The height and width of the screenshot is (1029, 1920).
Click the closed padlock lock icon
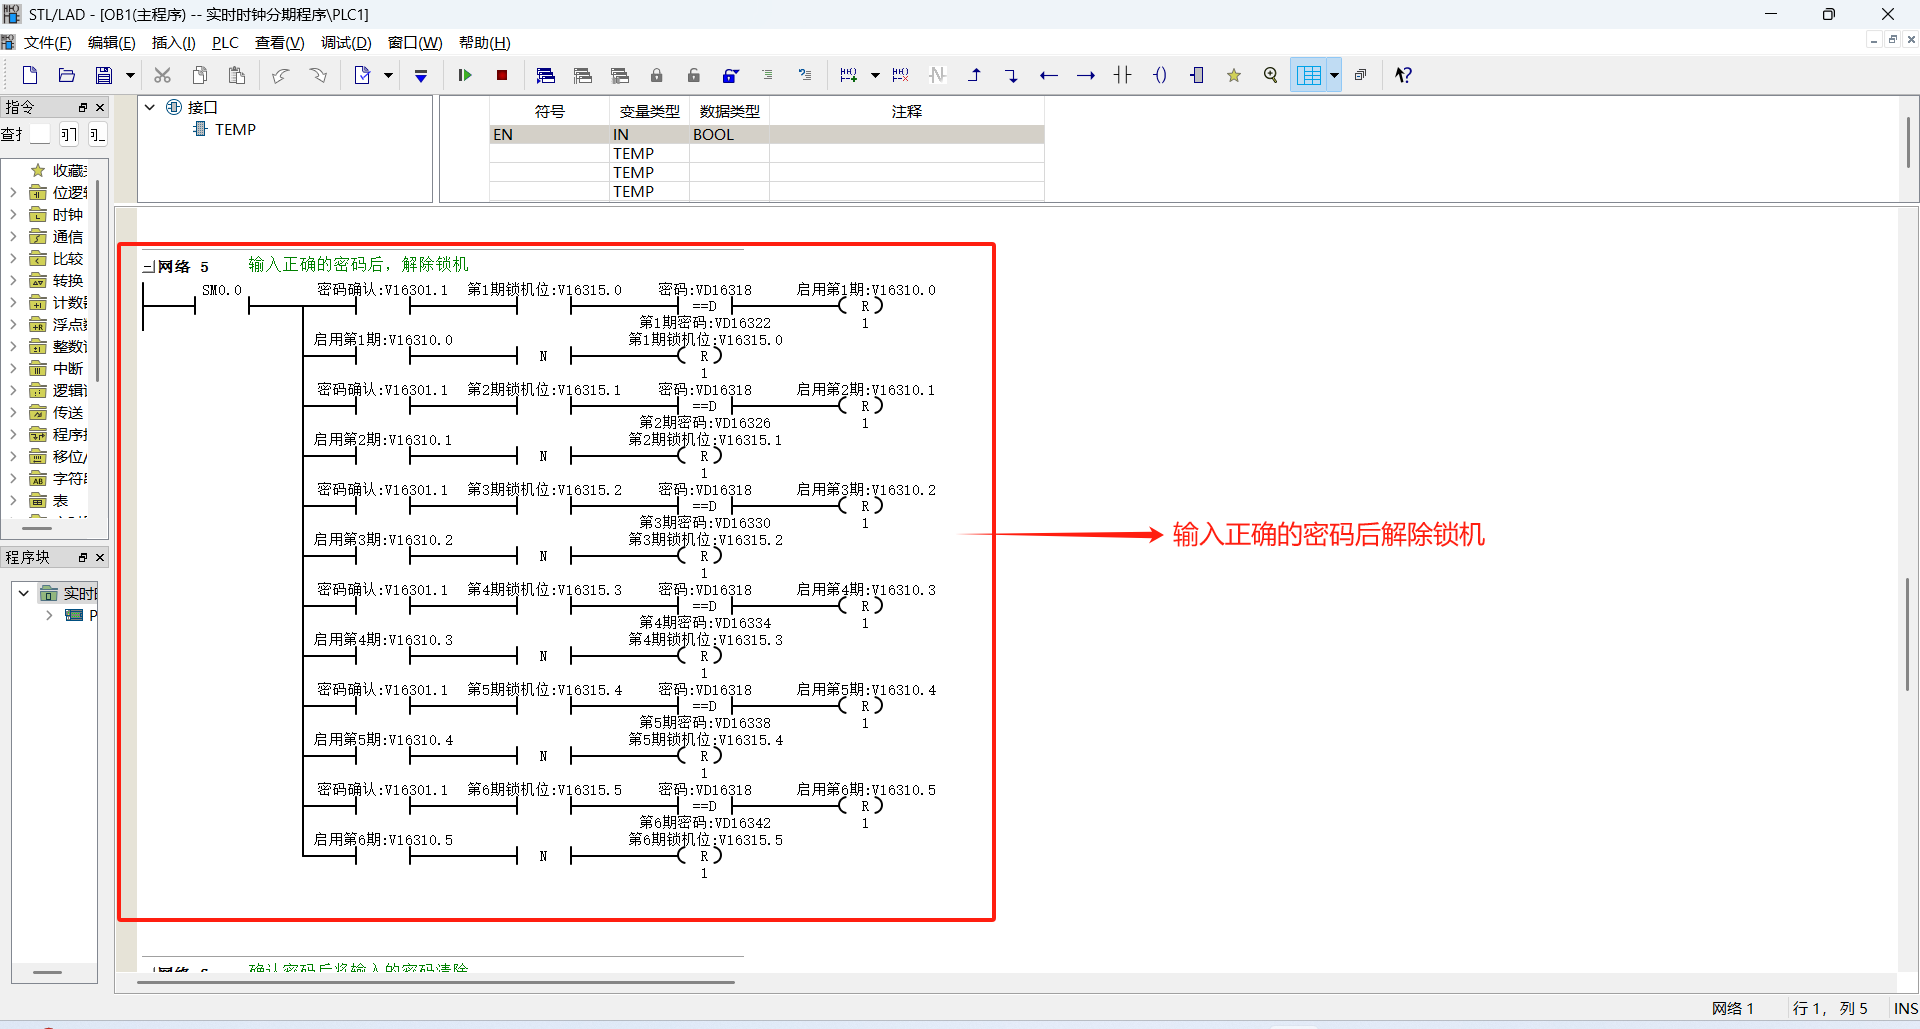point(657,75)
